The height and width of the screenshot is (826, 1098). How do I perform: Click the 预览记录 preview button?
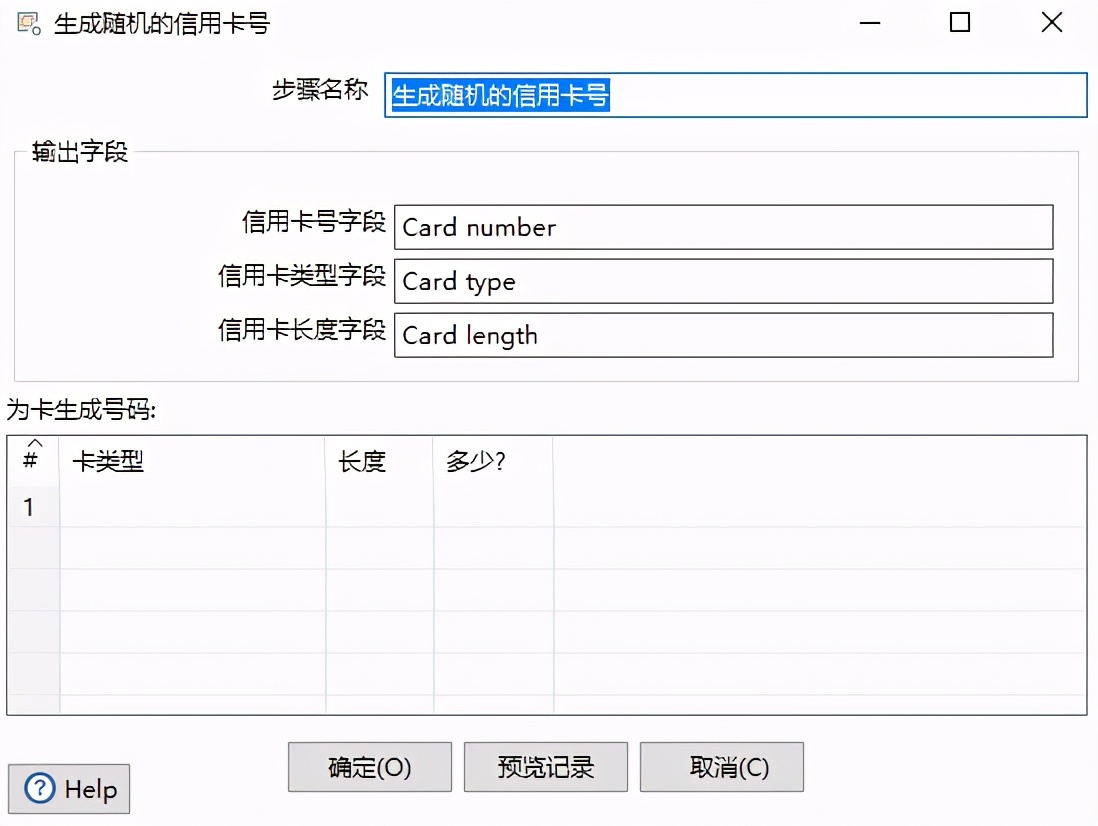coord(545,766)
